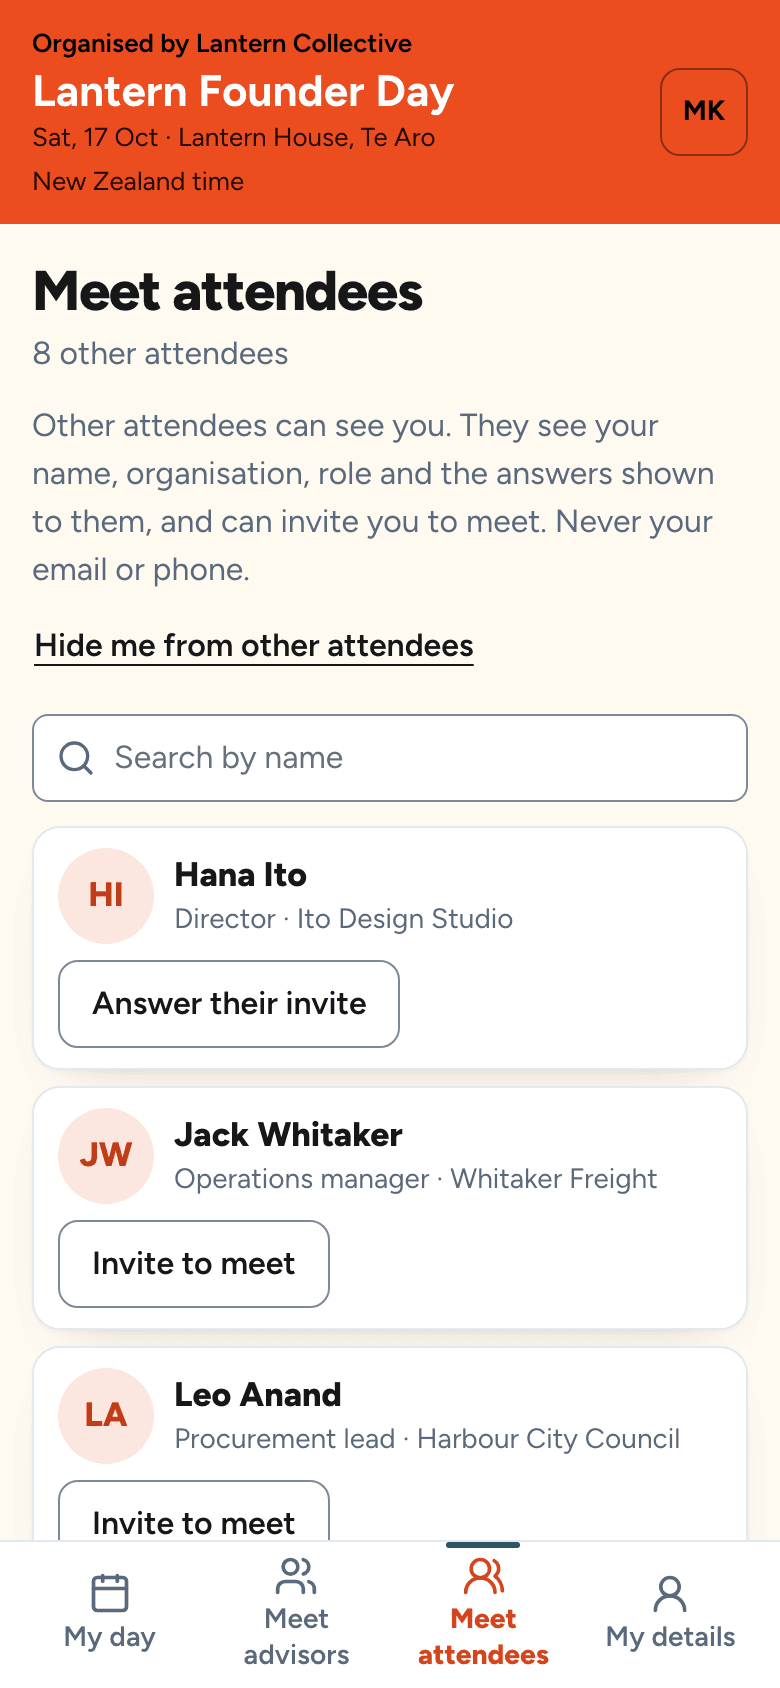Click the Leo Anand name

[x=258, y=1395]
